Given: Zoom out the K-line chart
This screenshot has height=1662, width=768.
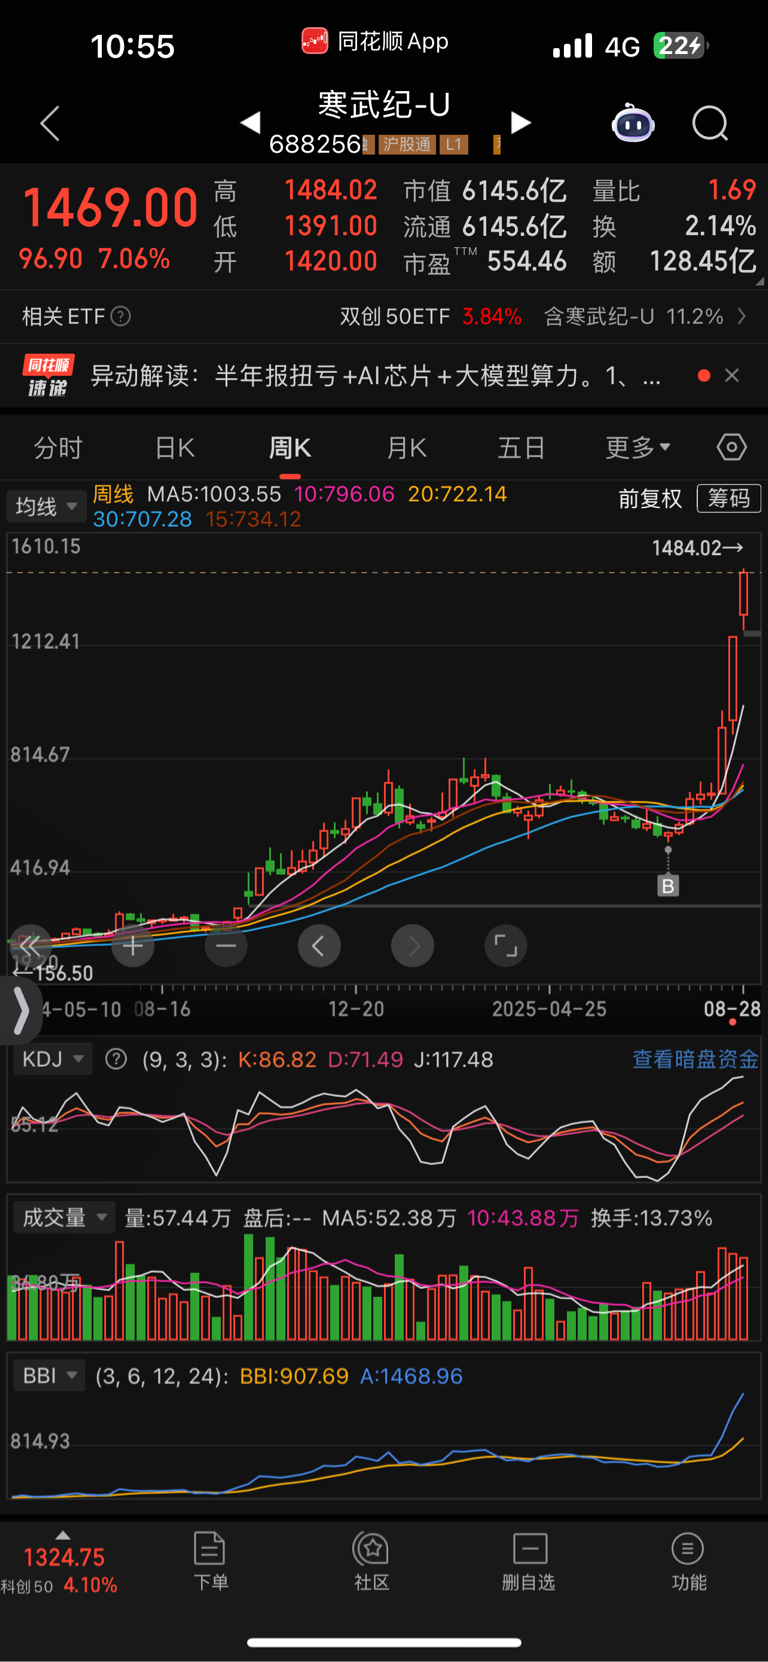Looking at the screenshot, I should tap(226, 945).
